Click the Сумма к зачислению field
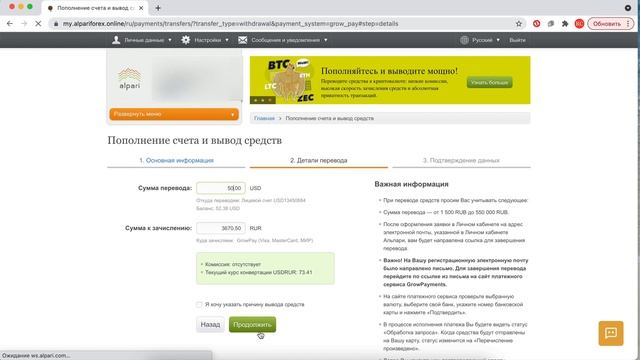The image size is (640, 360). click(x=221, y=228)
